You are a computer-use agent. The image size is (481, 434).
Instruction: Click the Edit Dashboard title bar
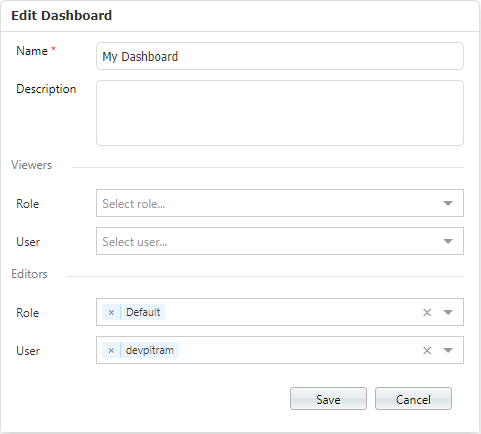(x=240, y=16)
